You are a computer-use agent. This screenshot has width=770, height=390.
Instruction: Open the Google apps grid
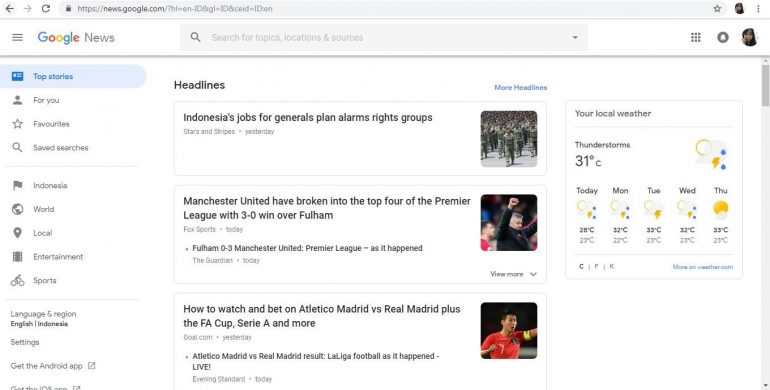pos(695,37)
